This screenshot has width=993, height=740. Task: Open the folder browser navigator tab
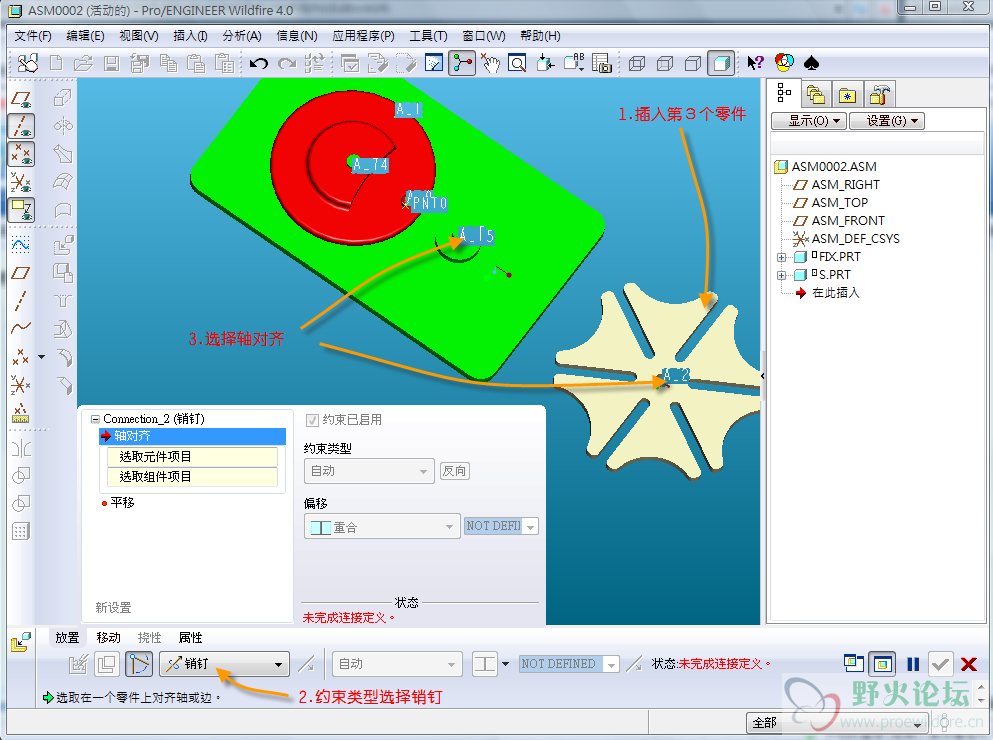click(816, 96)
